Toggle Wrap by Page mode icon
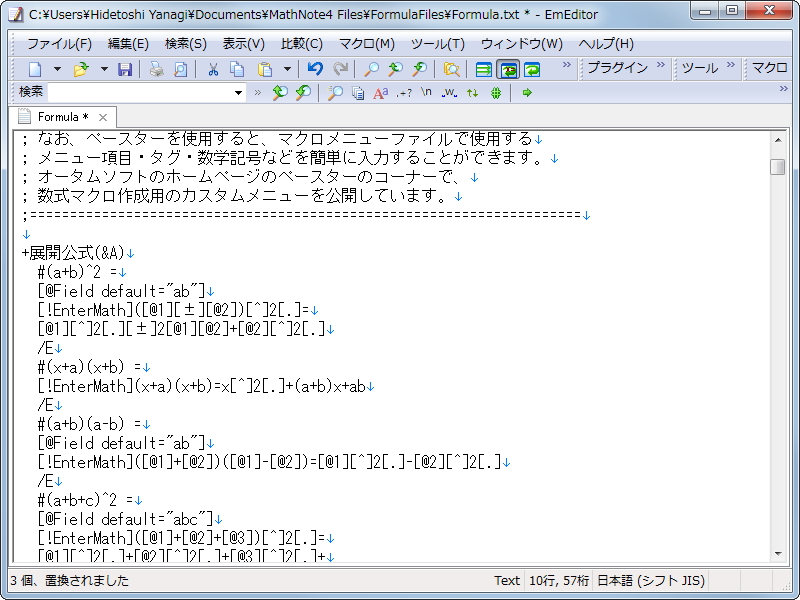This screenshot has height=600, width=800. point(532,69)
